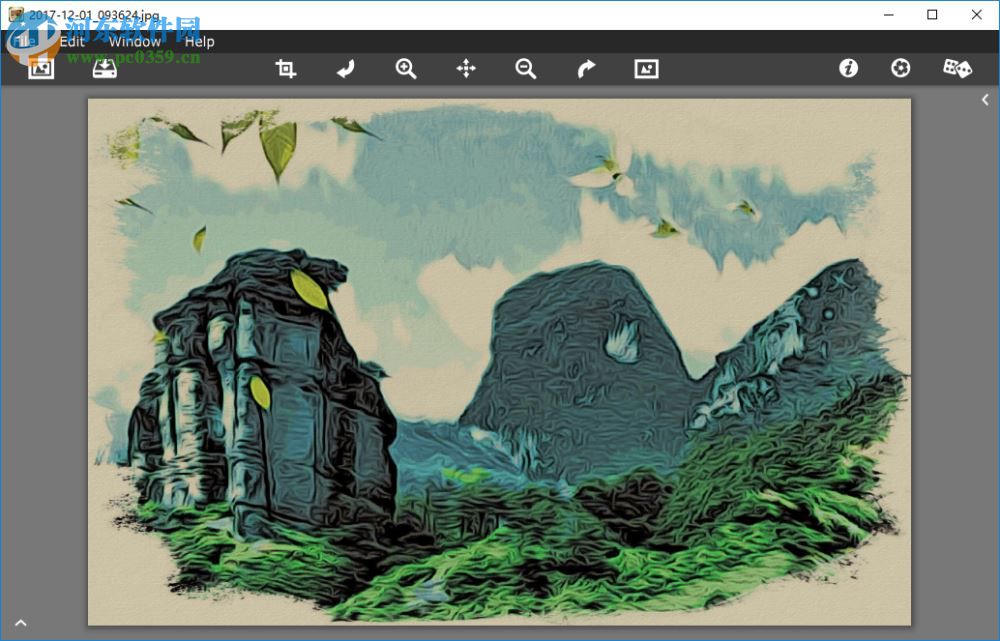Open the Edit menu
Image resolution: width=1000 pixels, height=641 pixels.
[70, 41]
